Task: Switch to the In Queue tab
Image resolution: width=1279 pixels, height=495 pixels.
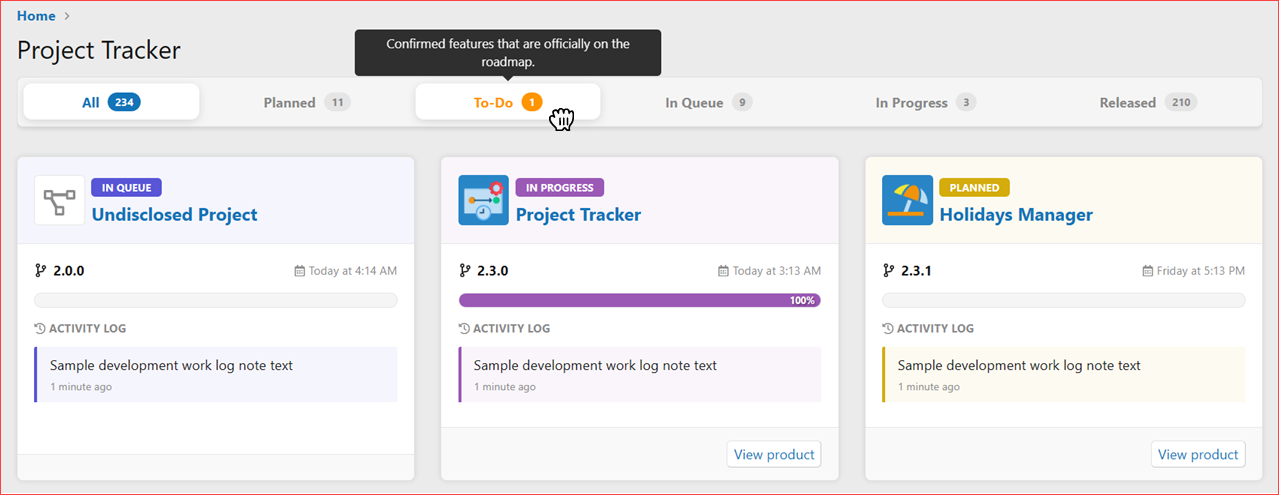Action: click(709, 102)
